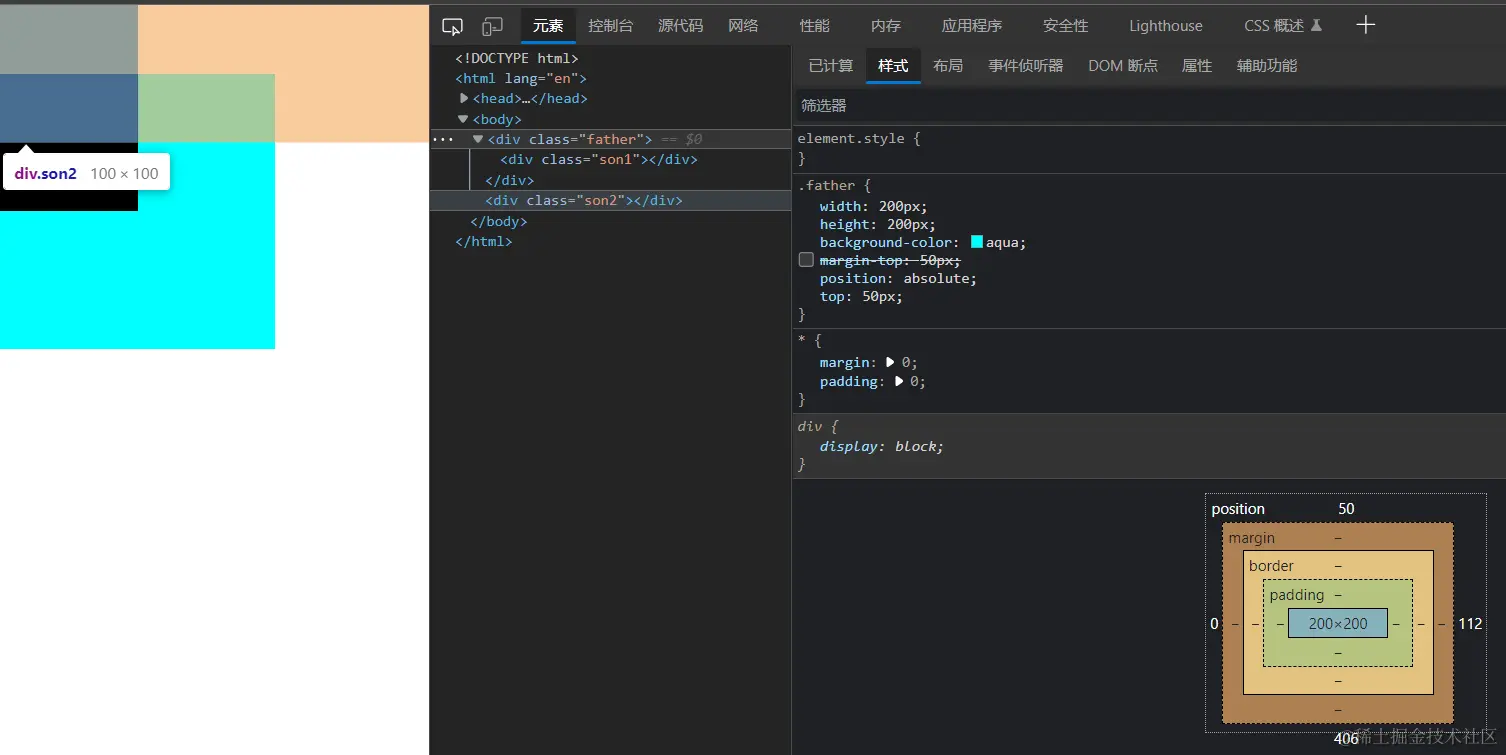
Task: Select the 样式 pane tab
Action: tap(893, 66)
